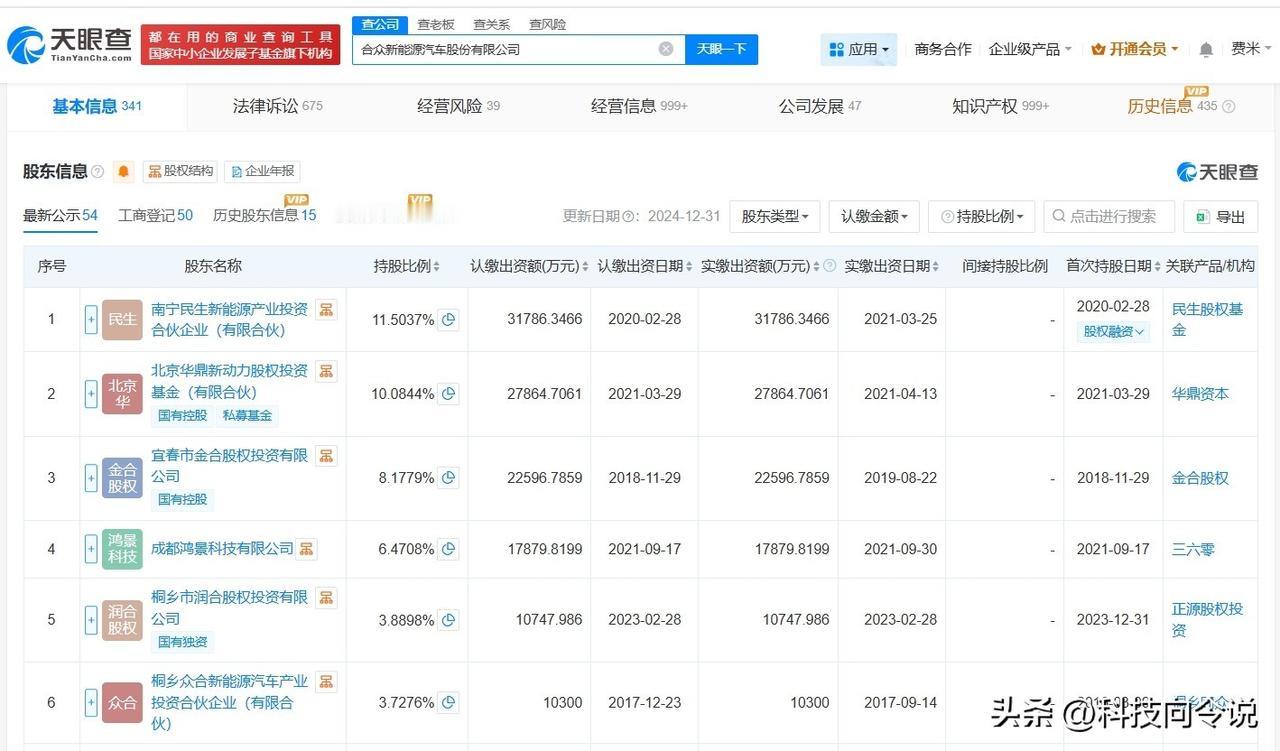Image resolution: width=1280 pixels, height=751 pixels.
Task: Click pie chart icon beside 10.0844%
Action: 449,394
